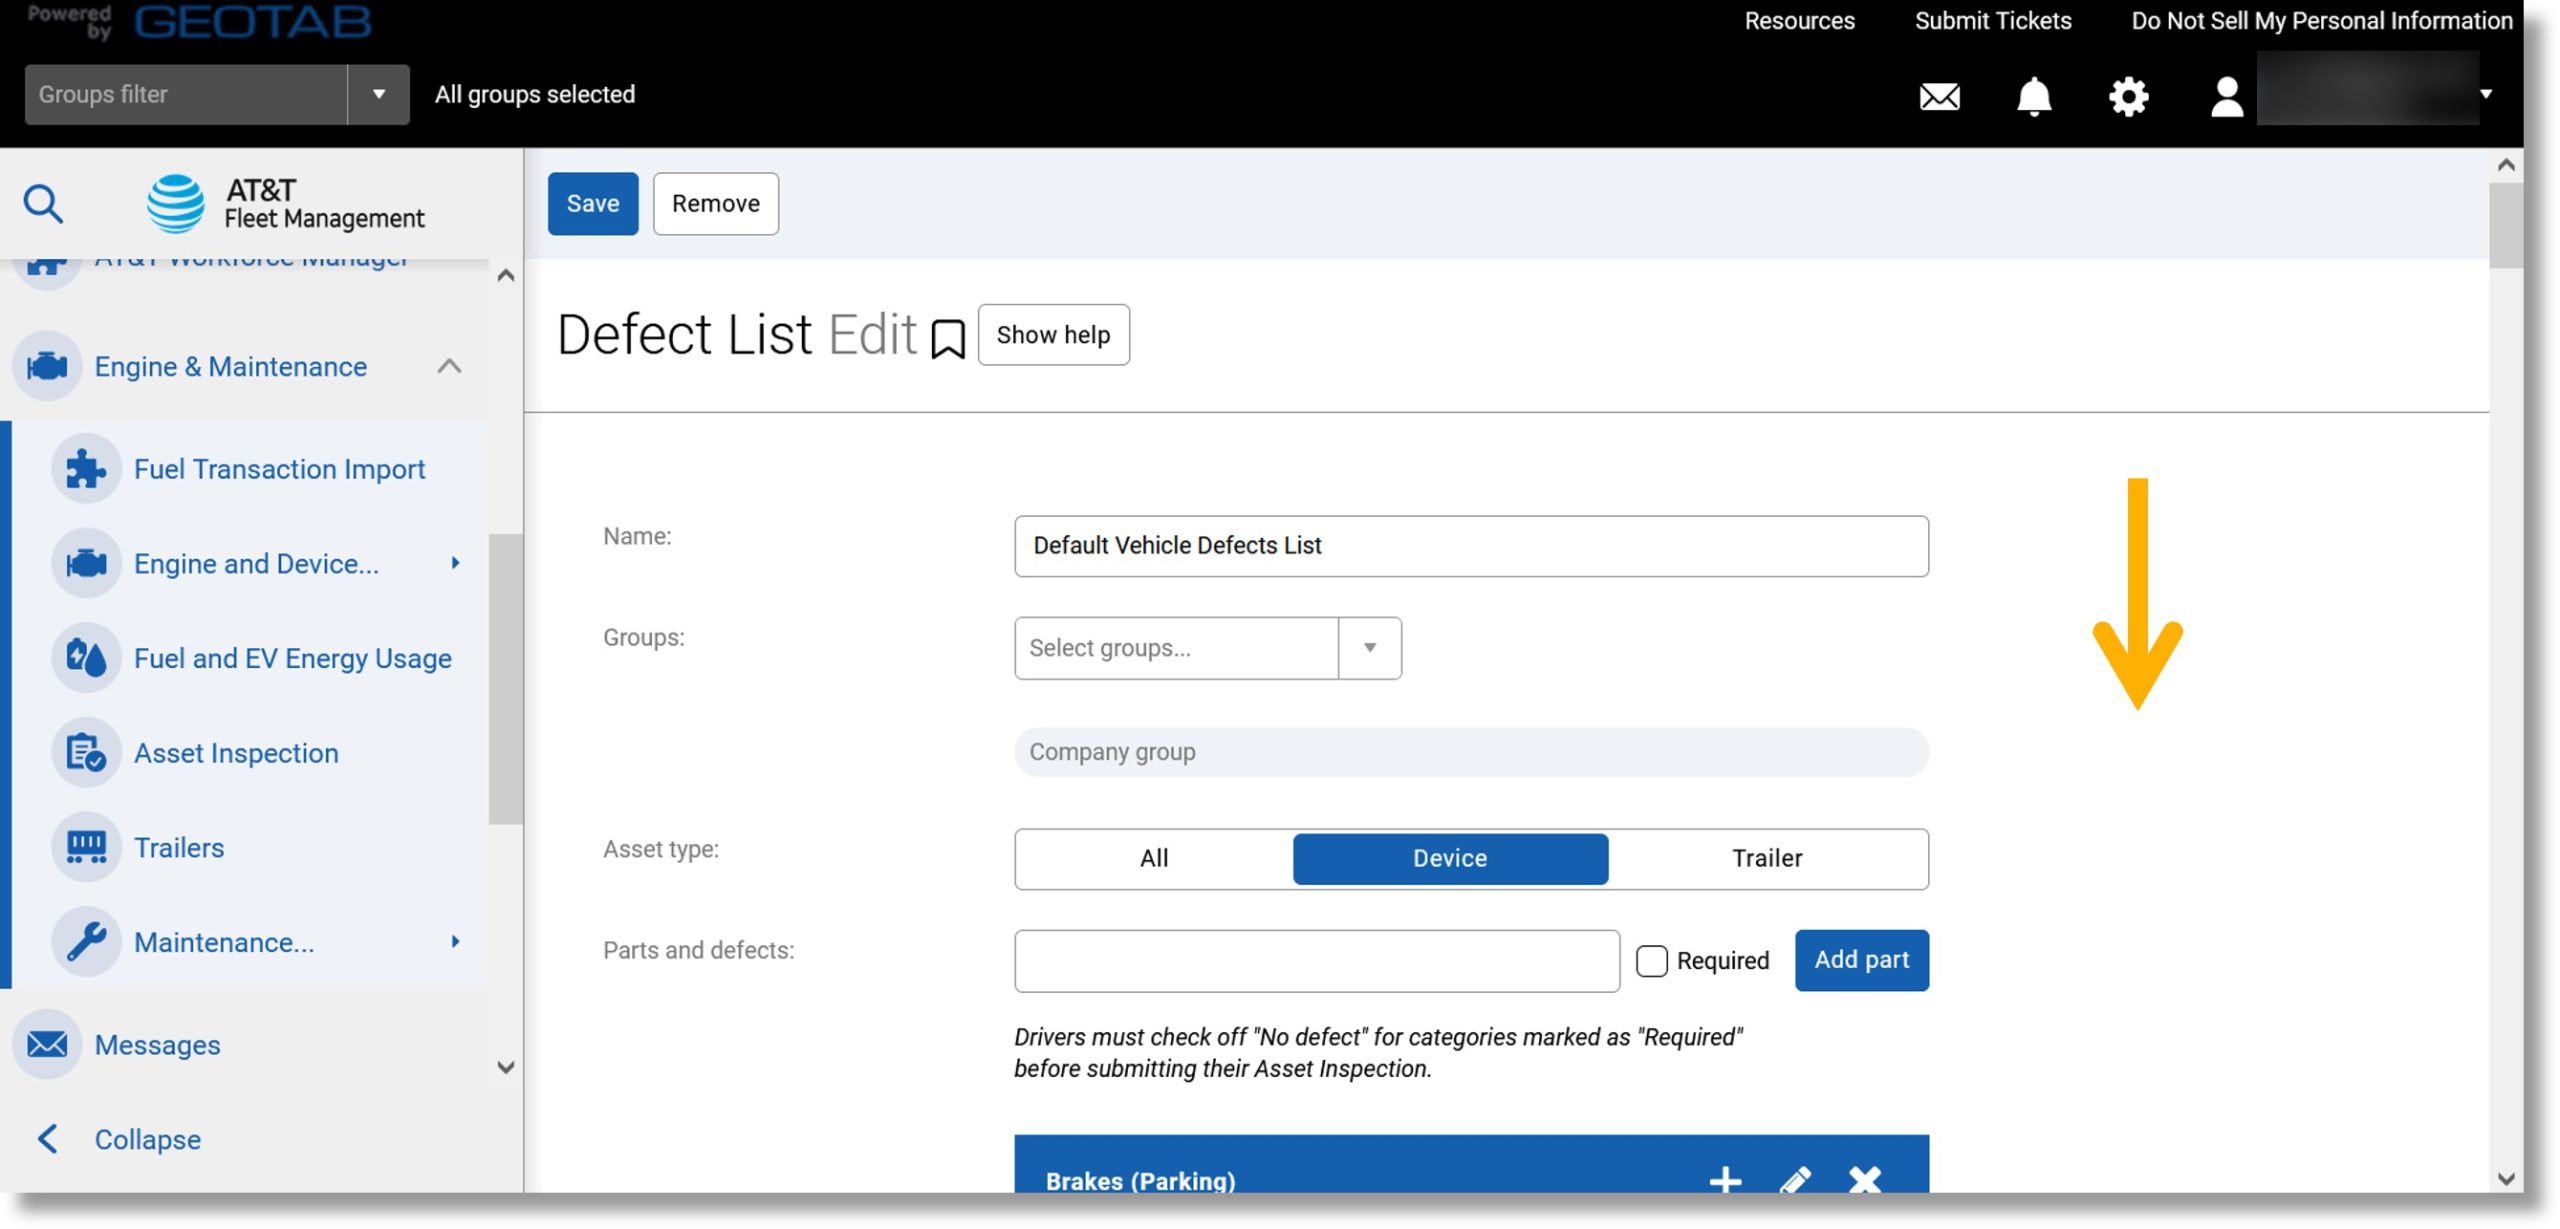Click the Fuel and EV Energy Usage menu item

pyautogui.click(x=292, y=658)
